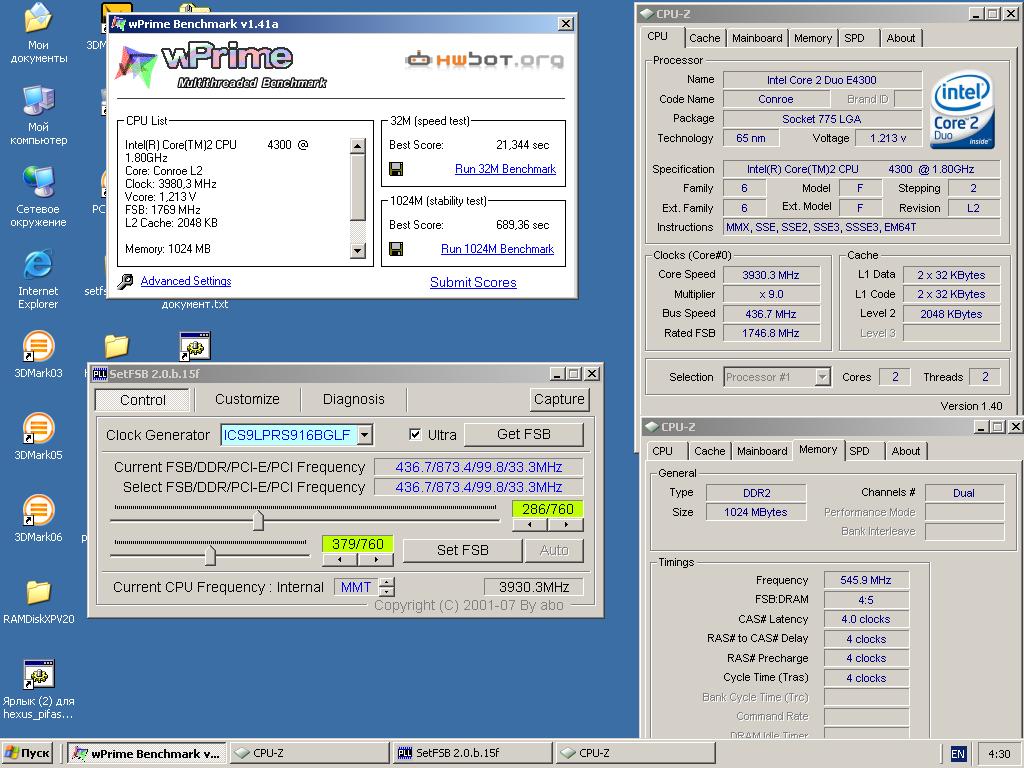Toggle the Ultra checkbox in SetFSB
1024x768 pixels.
coord(415,434)
